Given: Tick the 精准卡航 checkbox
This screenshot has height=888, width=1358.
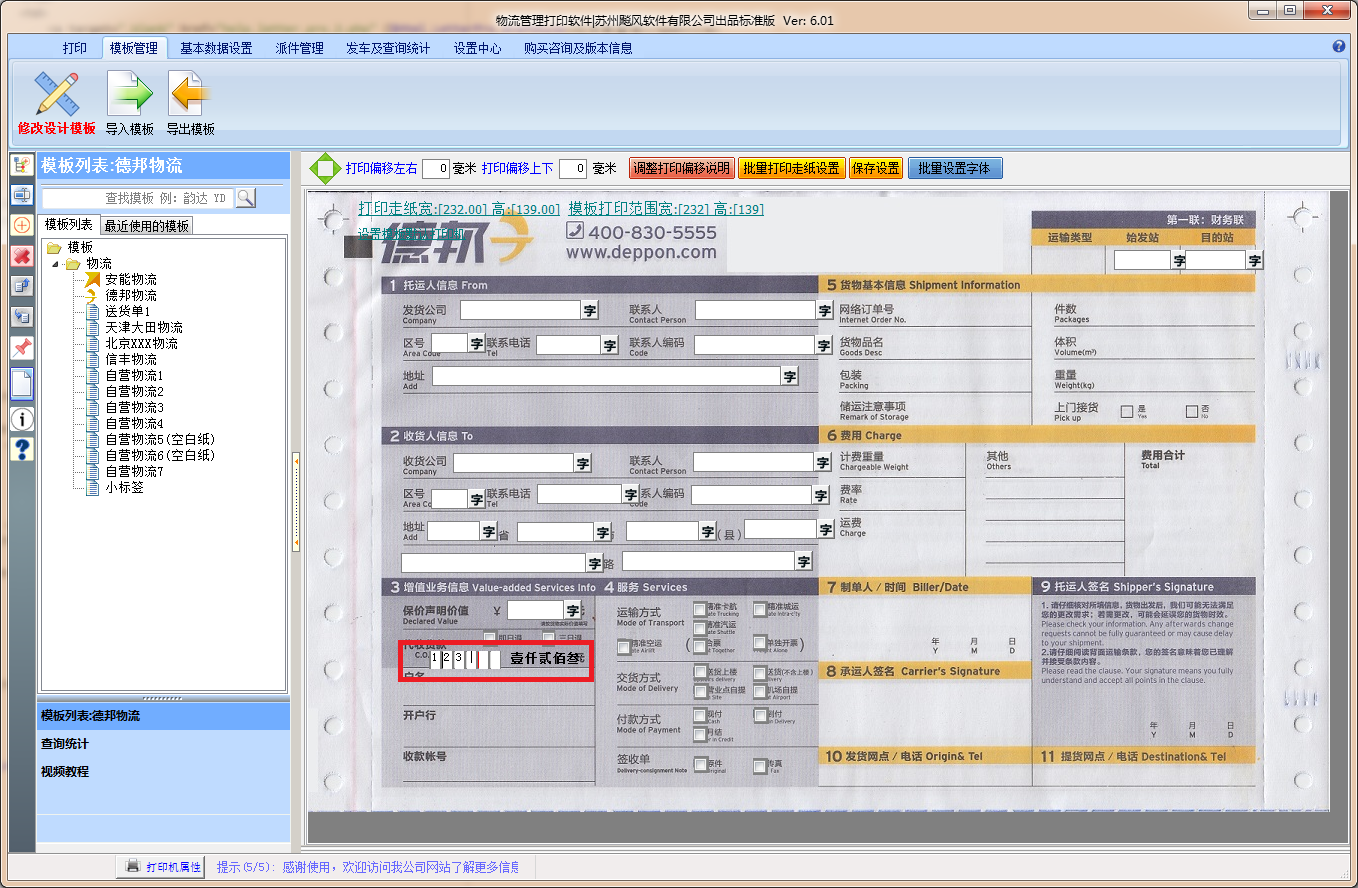Looking at the screenshot, I should [700, 608].
